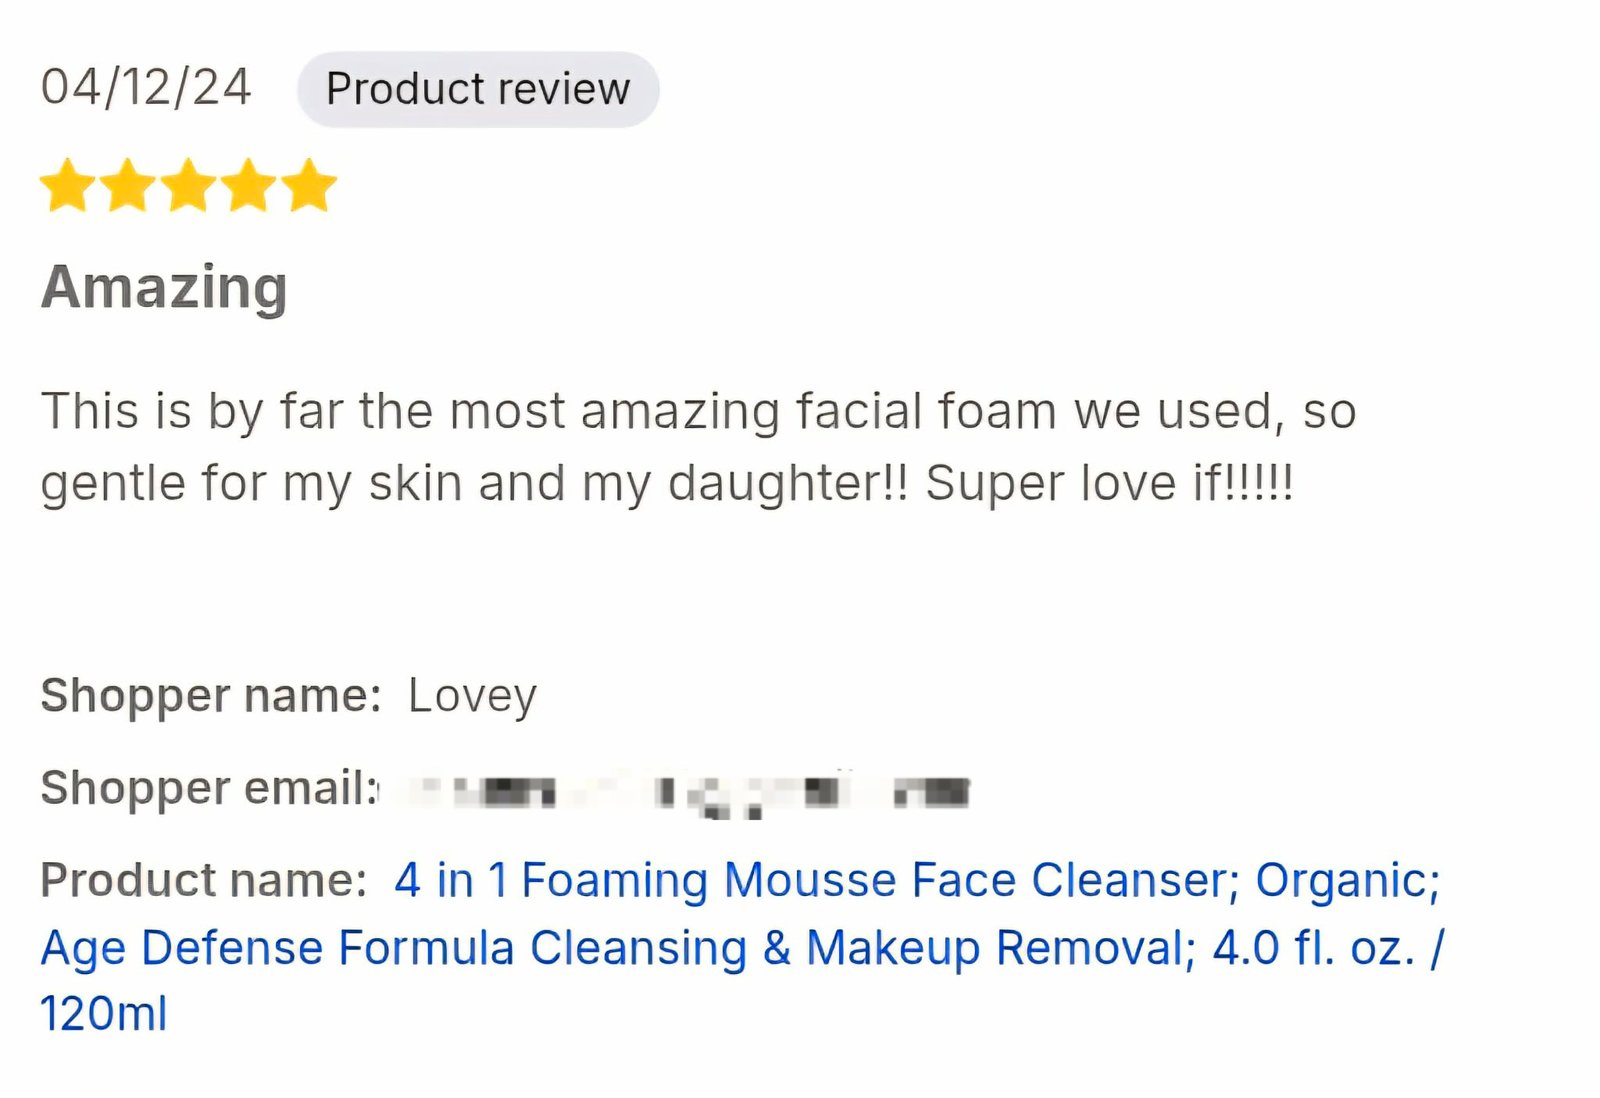
Task: Click the Shopper email label
Action: tap(209, 788)
